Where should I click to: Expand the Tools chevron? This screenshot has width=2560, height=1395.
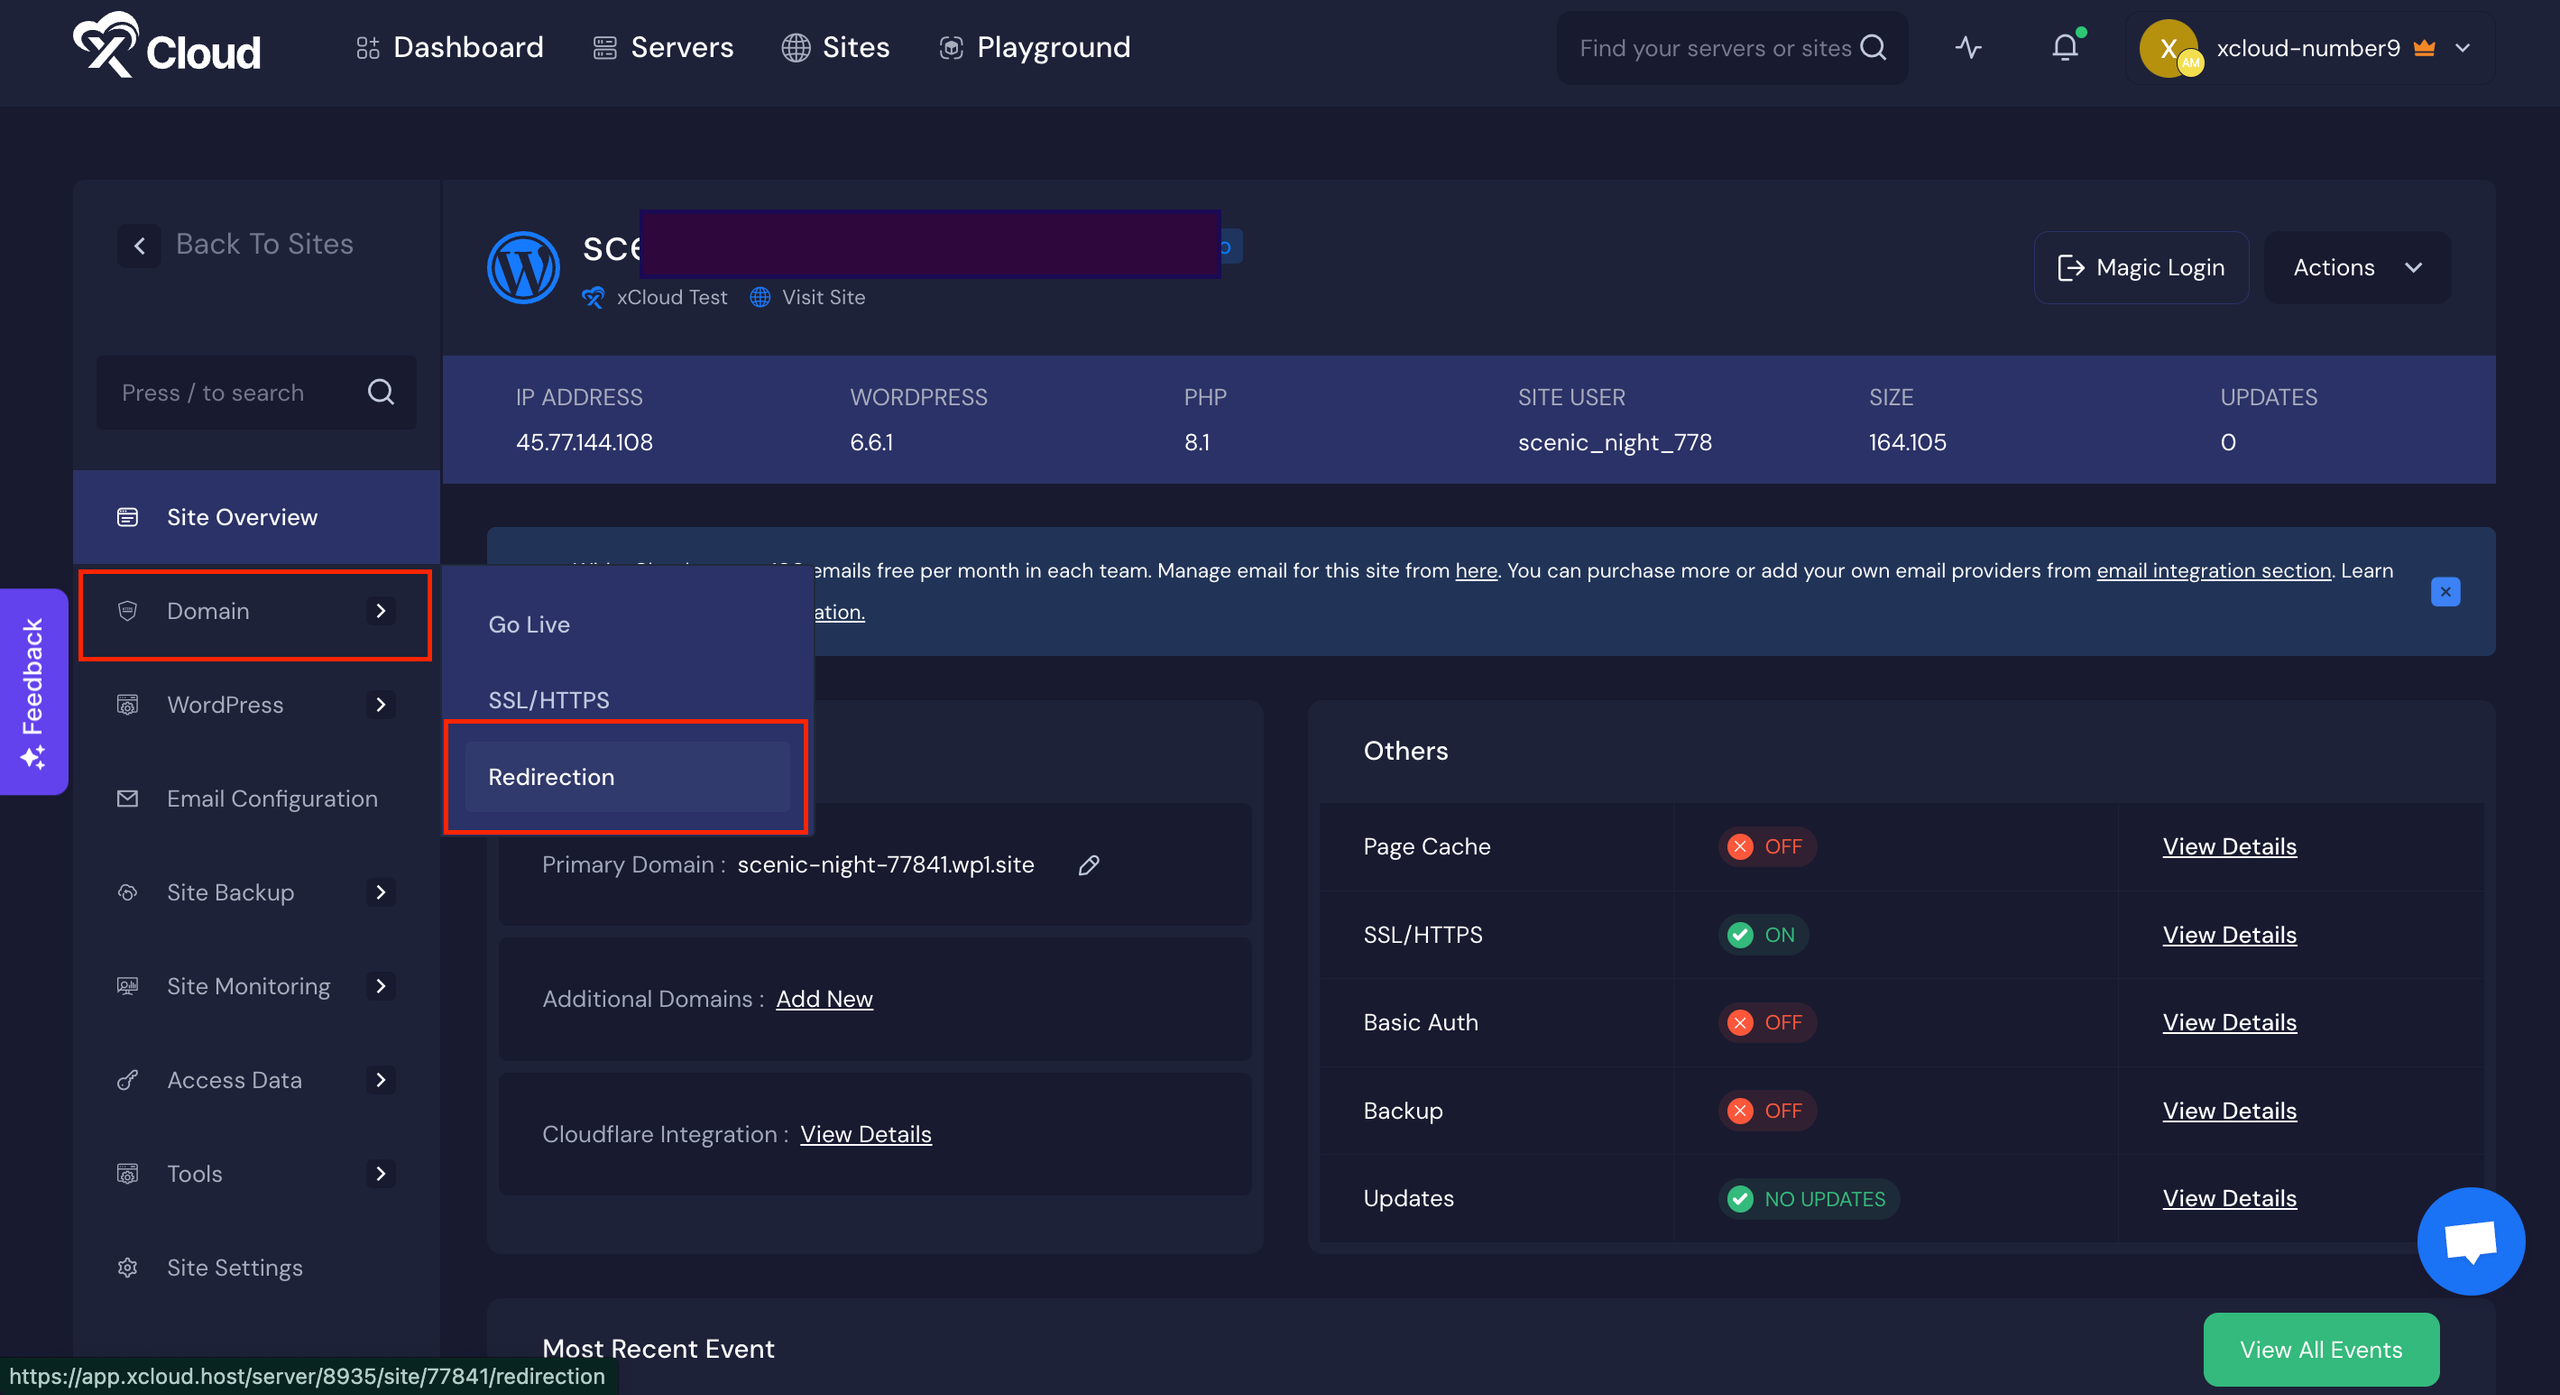pos(380,1174)
